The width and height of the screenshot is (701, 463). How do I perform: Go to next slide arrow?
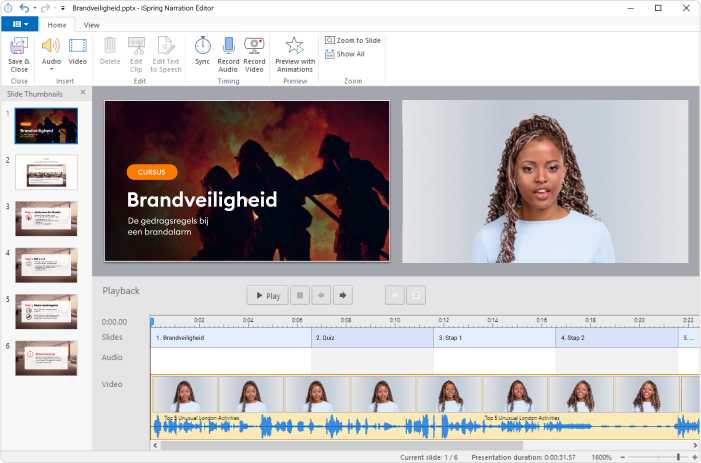click(x=342, y=295)
